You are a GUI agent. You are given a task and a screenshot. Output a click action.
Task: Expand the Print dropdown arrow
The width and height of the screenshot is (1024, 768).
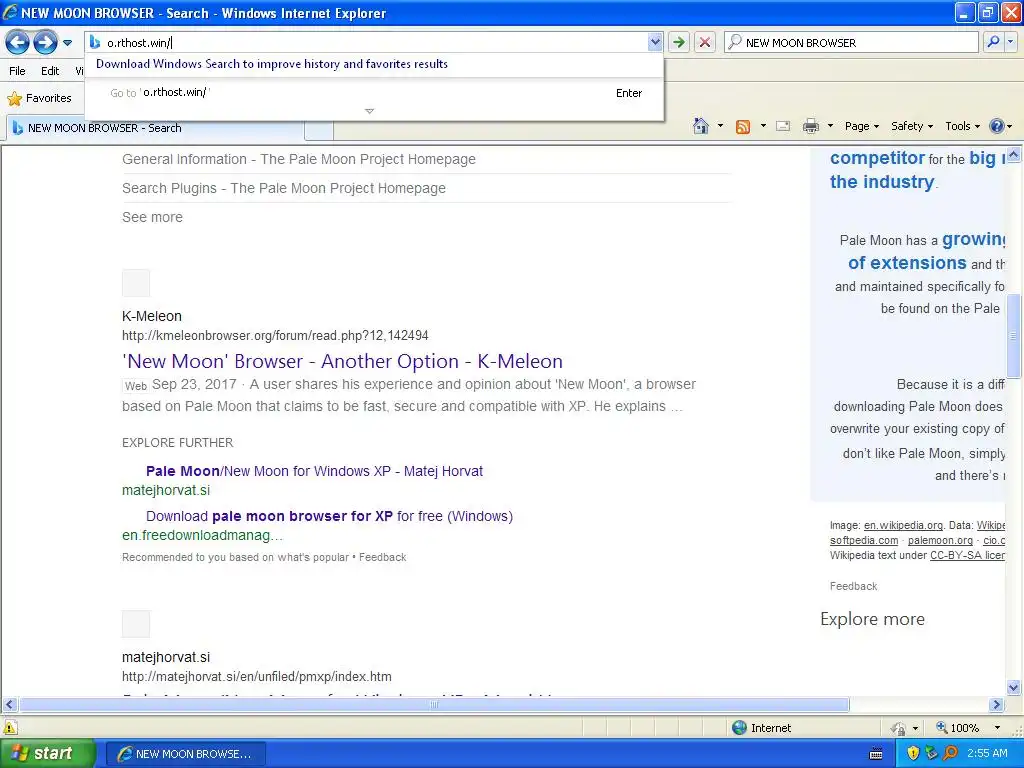click(830, 126)
